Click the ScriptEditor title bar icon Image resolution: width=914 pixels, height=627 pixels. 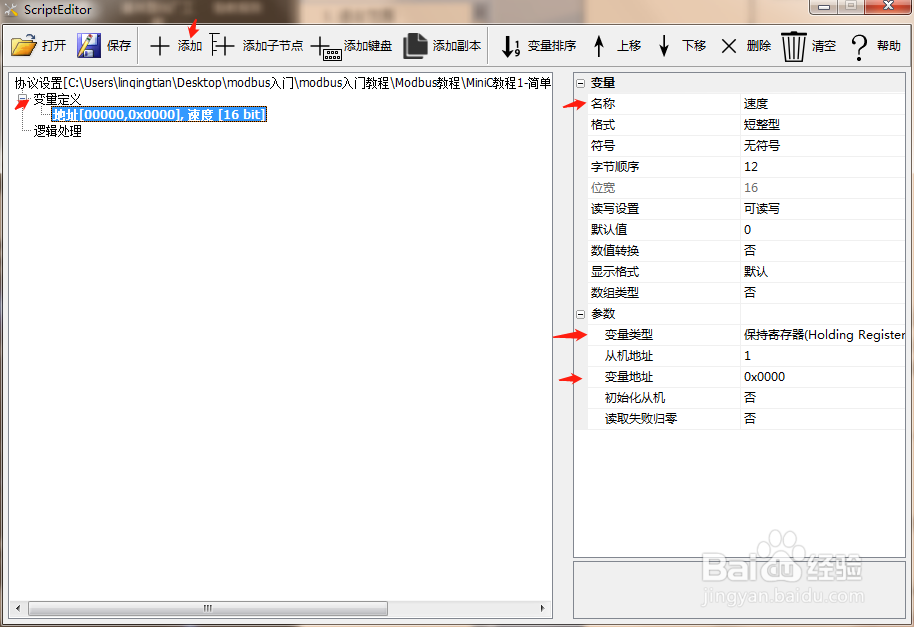click(11, 9)
